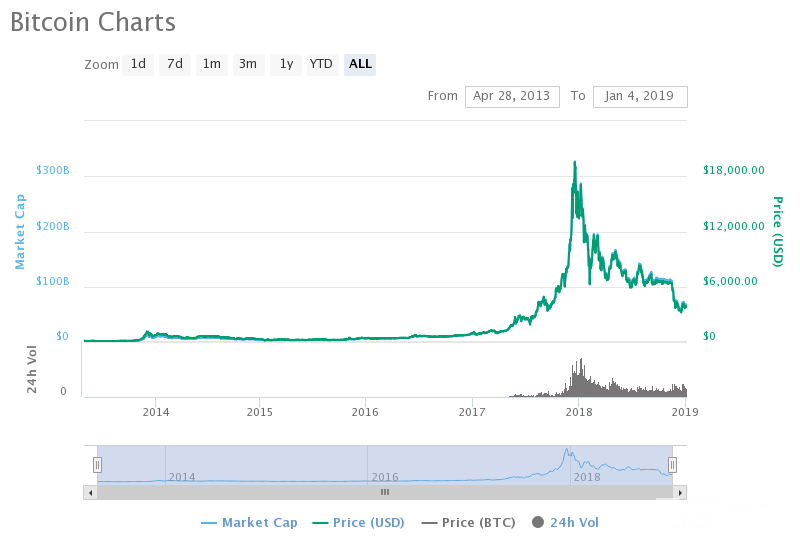Click the ALL zoom button
Image resolution: width=800 pixels, height=538 pixels.
point(360,64)
